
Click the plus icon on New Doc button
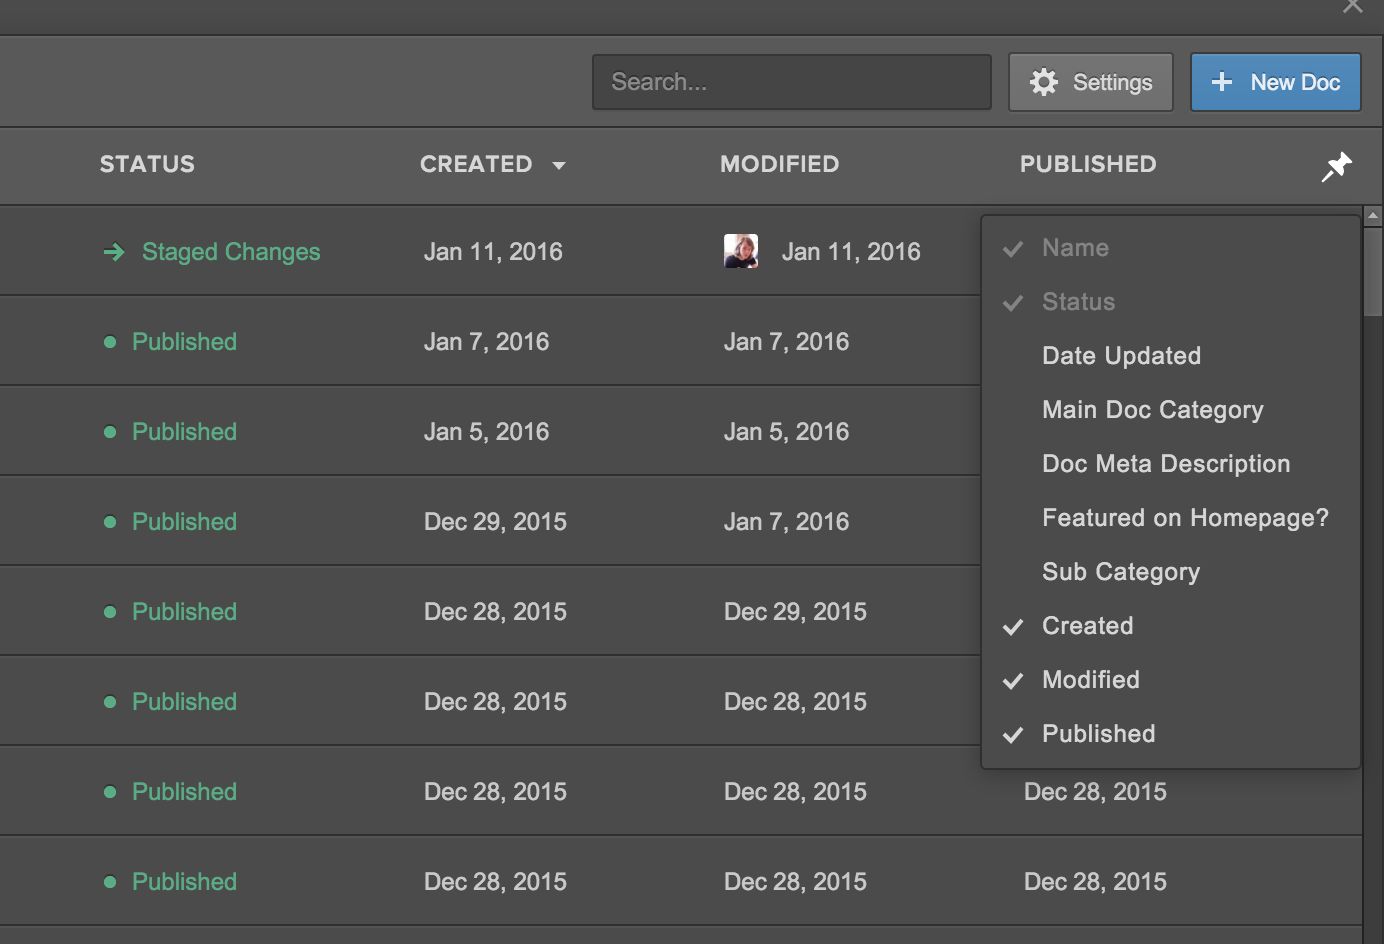[x=1222, y=82]
